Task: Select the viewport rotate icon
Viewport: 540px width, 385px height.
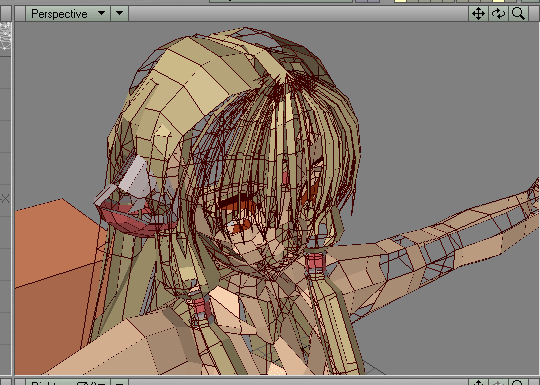Action: 498,14
